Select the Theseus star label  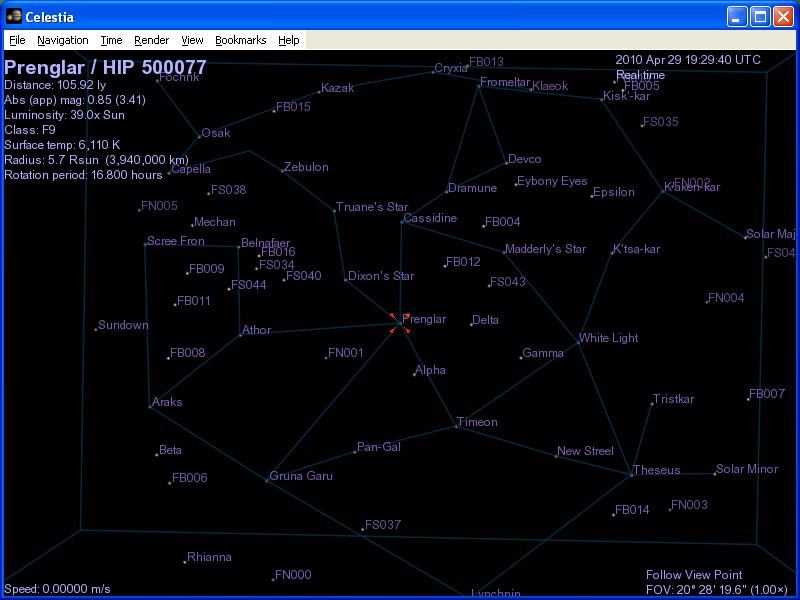pyautogui.click(x=657, y=470)
